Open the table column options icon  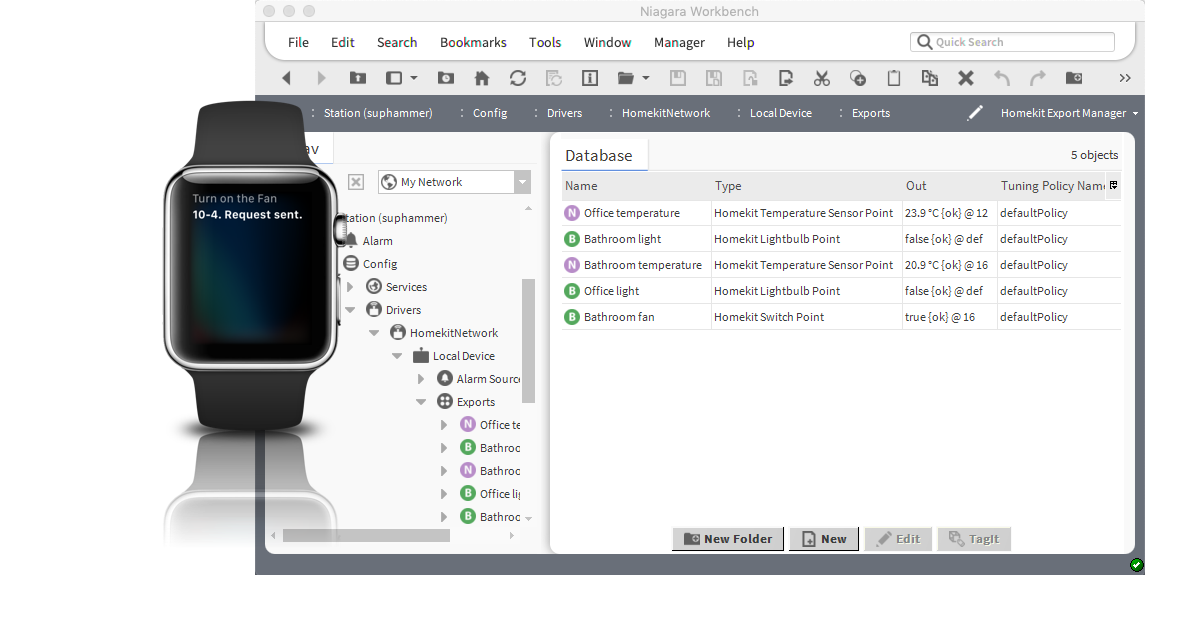coord(1113,185)
